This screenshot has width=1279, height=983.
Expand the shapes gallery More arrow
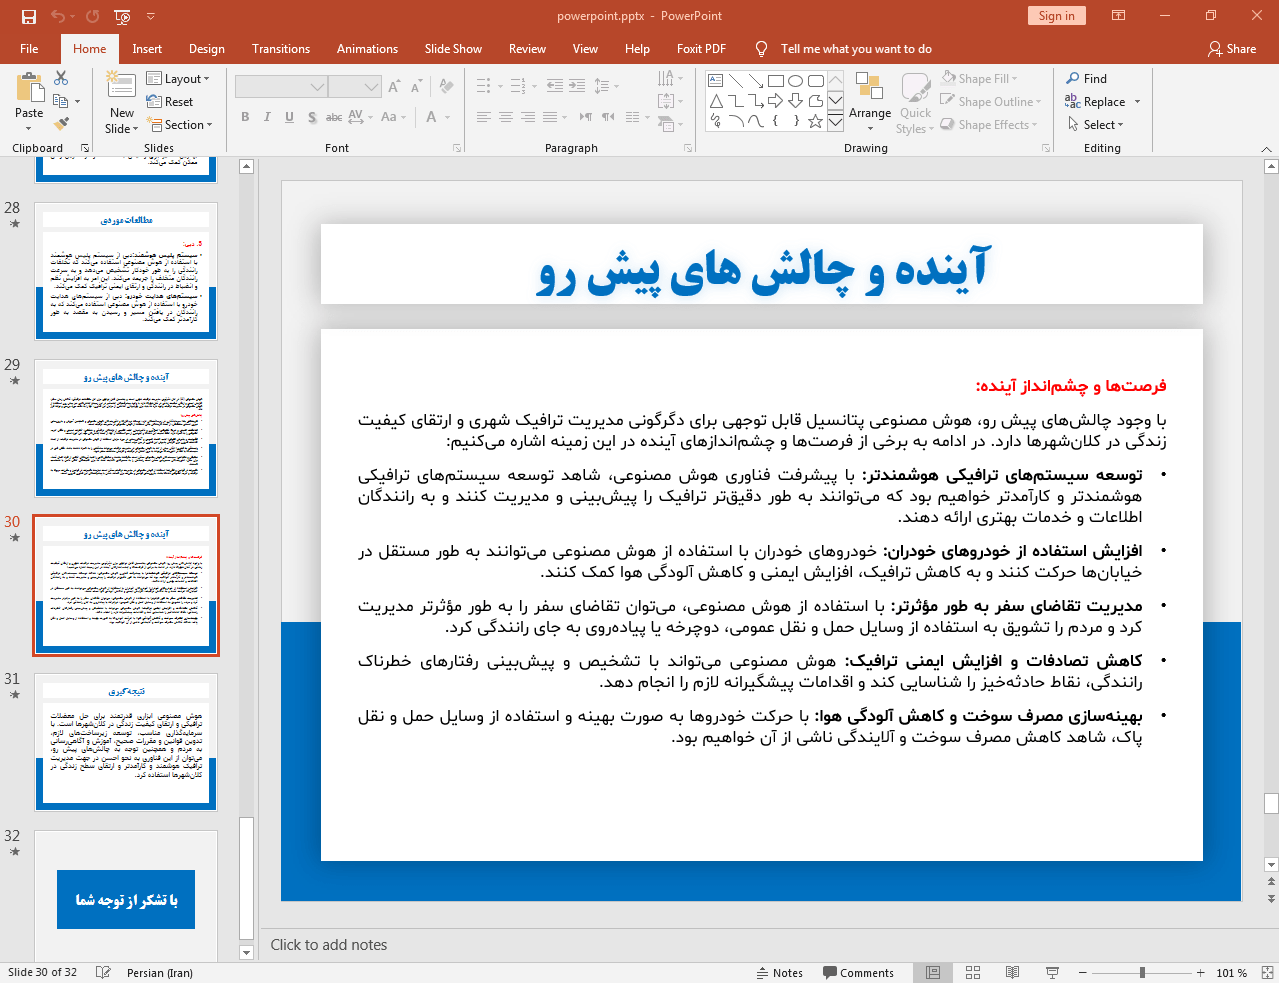[835, 121]
